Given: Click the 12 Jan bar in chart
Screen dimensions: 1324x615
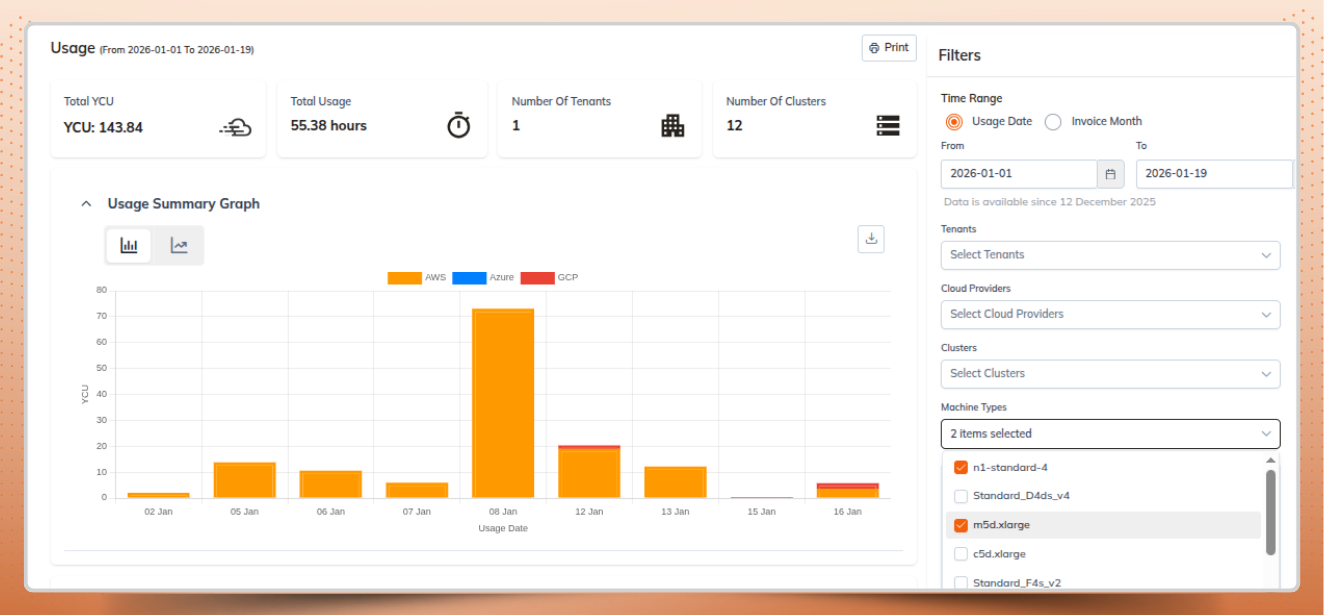Looking at the screenshot, I should pos(589,472).
